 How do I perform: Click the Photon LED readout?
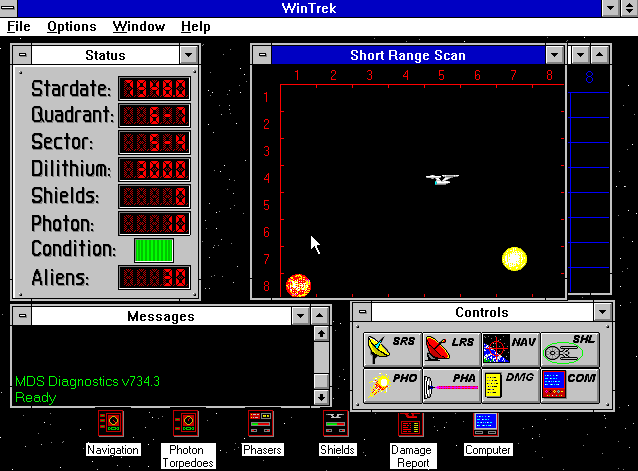(154, 223)
